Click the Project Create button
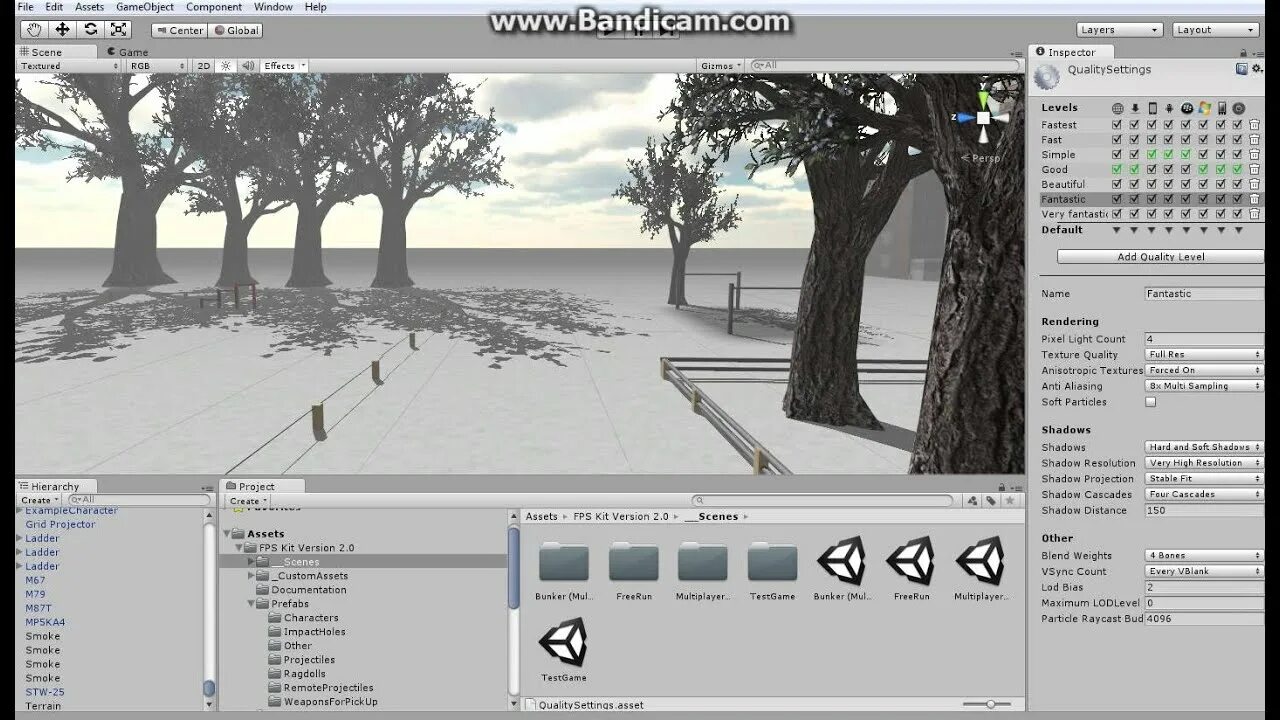The height and width of the screenshot is (720, 1280). [x=247, y=501]
